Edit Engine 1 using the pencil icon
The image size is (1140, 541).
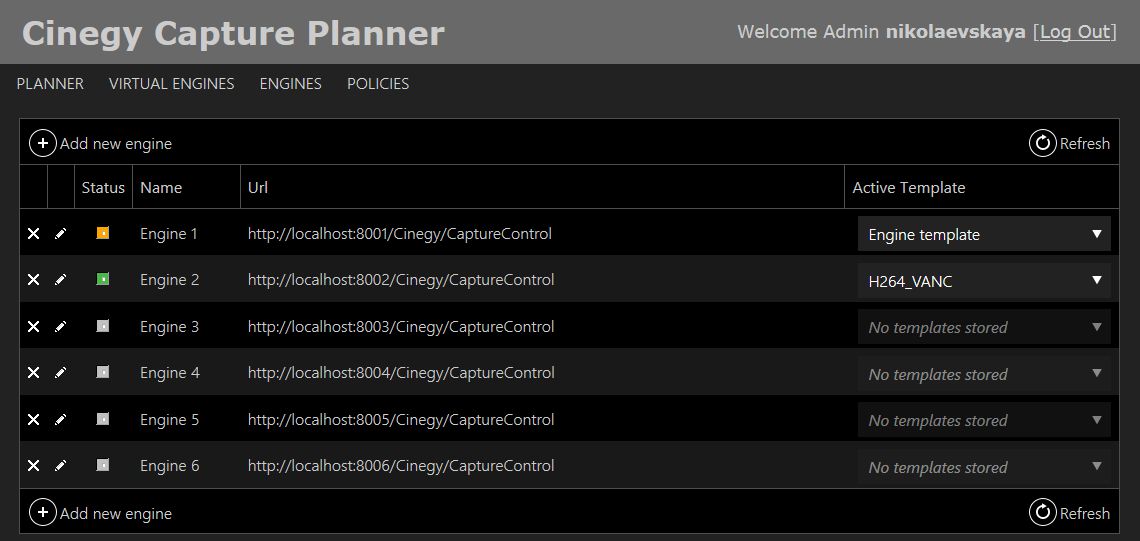pyautogui.click(x=60, y=233)
